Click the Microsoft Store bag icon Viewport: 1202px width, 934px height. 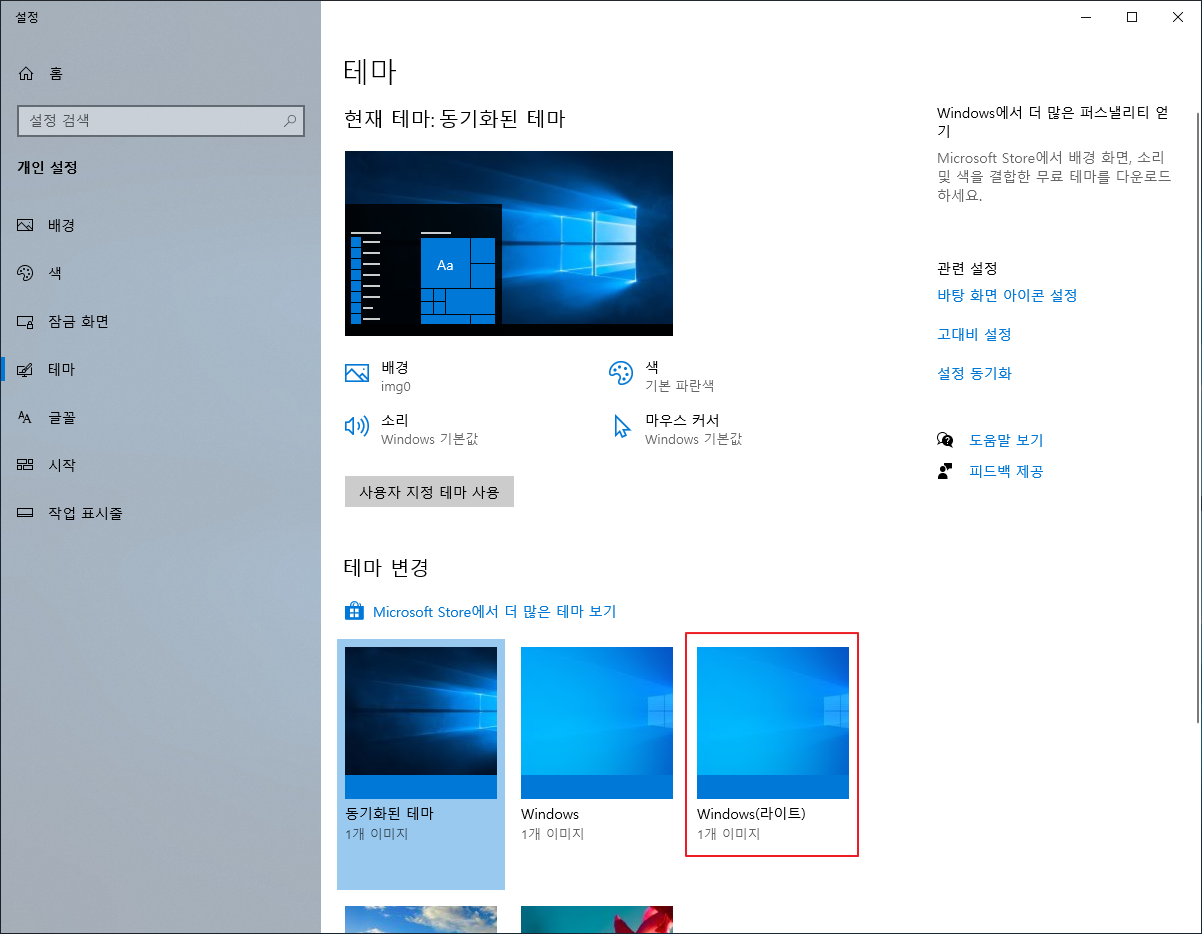coord(353,611)
